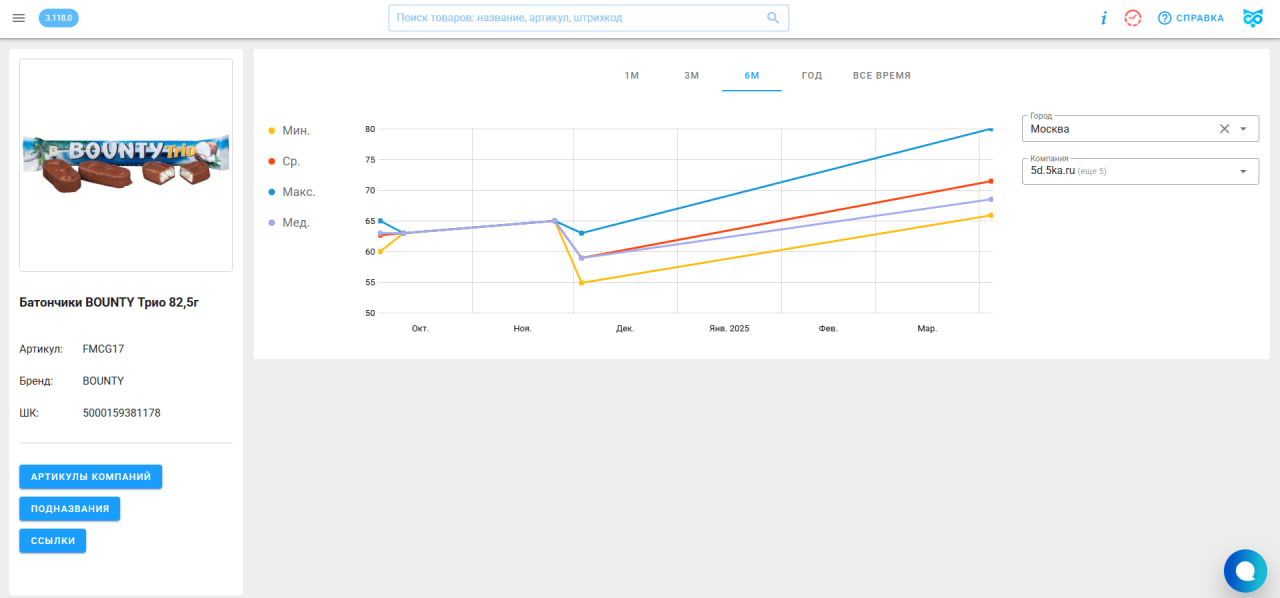
Task: Switch chart period to 3М
Action: (x=692, y=76)
